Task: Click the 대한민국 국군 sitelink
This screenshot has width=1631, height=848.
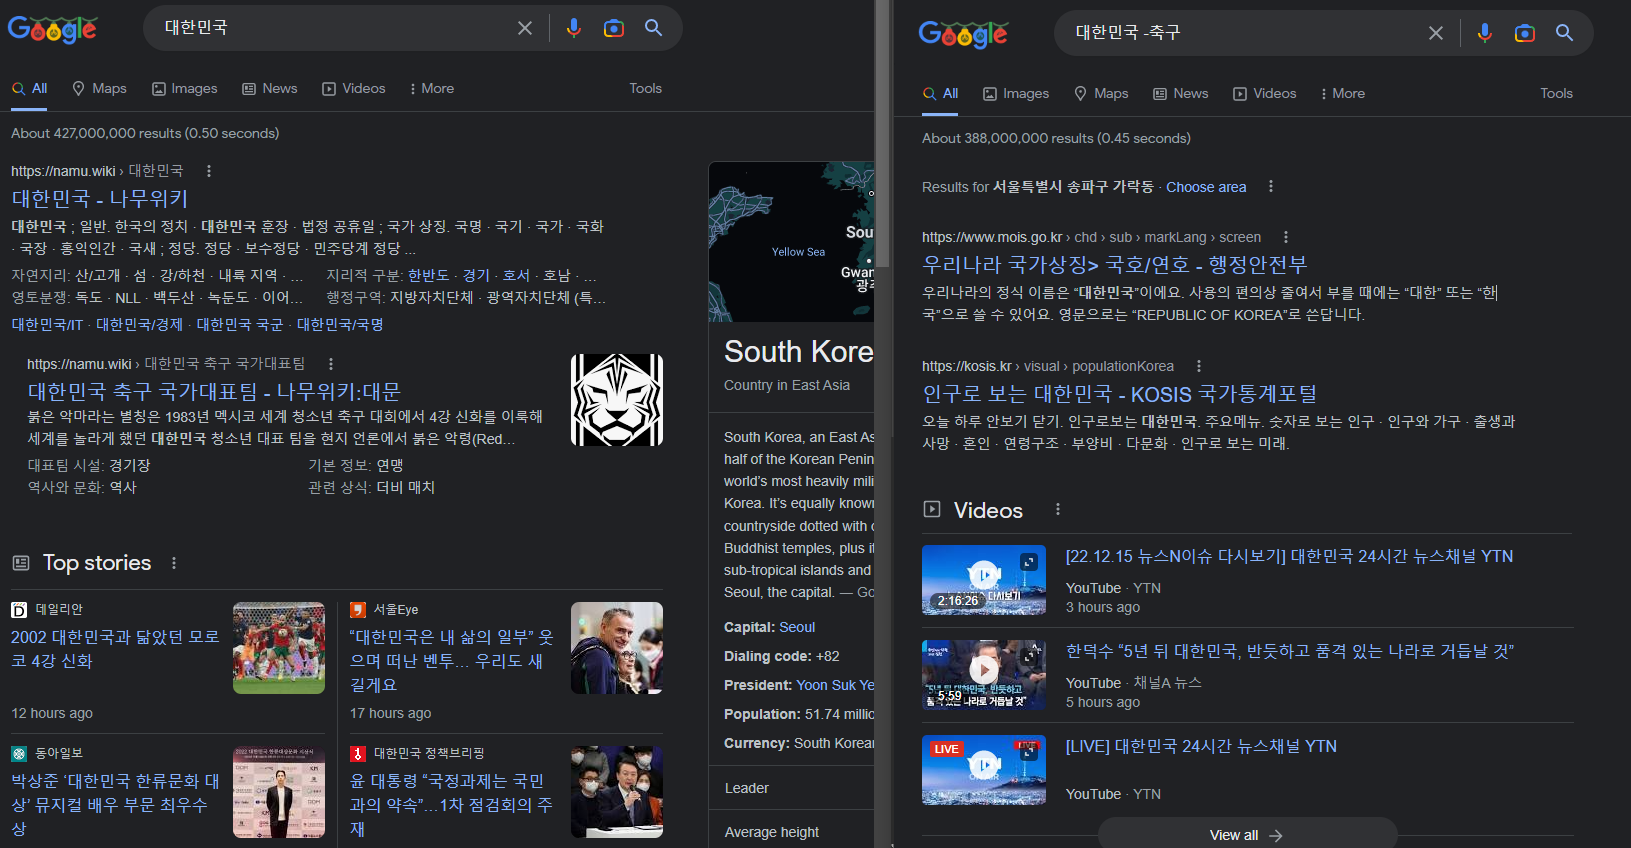Action: coord(240,324)
